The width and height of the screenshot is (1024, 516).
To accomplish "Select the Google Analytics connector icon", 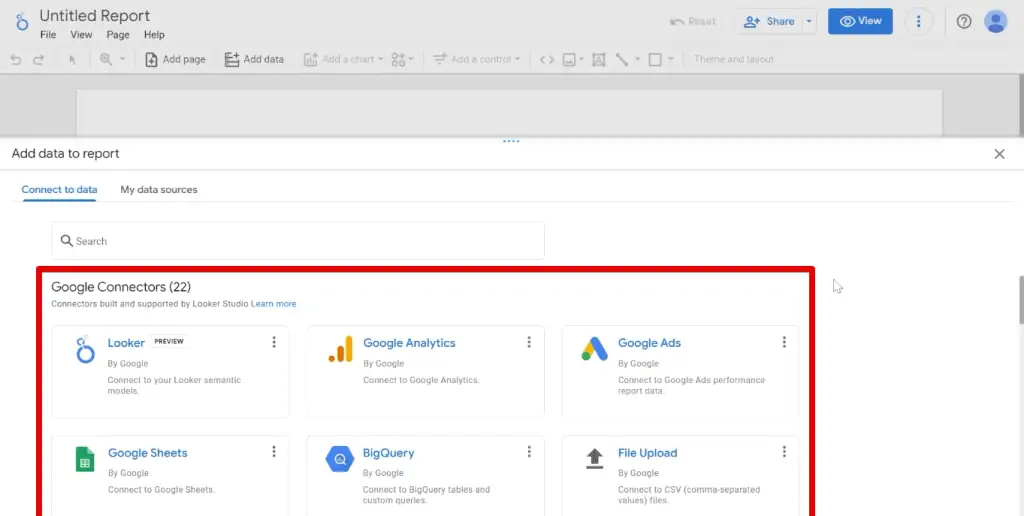I will 340,349.
